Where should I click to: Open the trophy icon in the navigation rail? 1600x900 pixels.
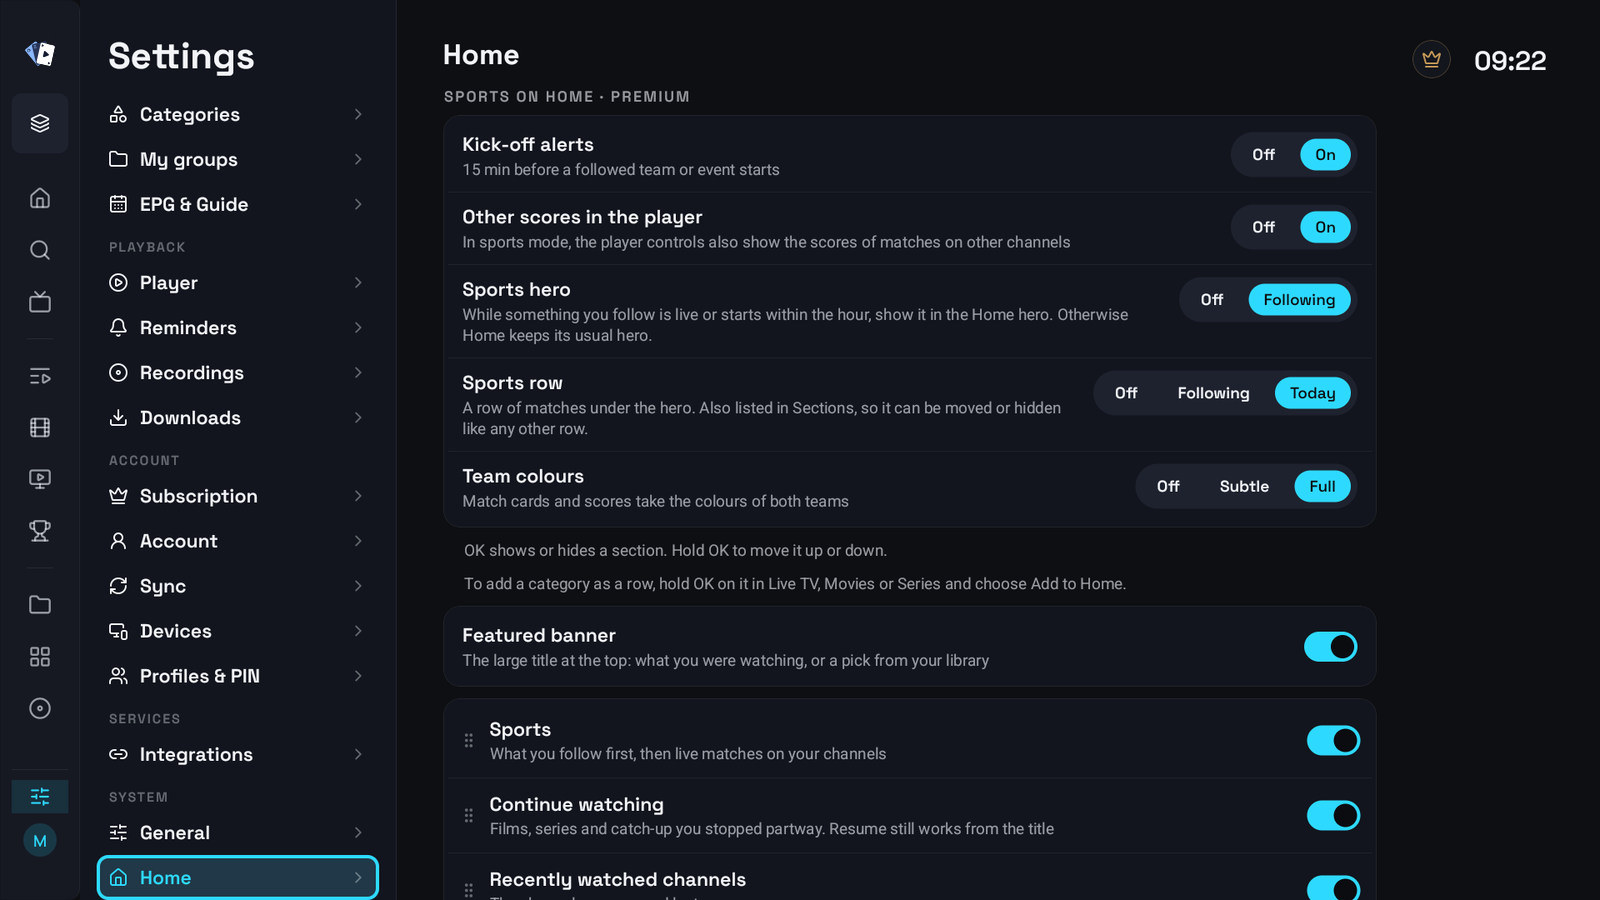(x=40, y=531)
